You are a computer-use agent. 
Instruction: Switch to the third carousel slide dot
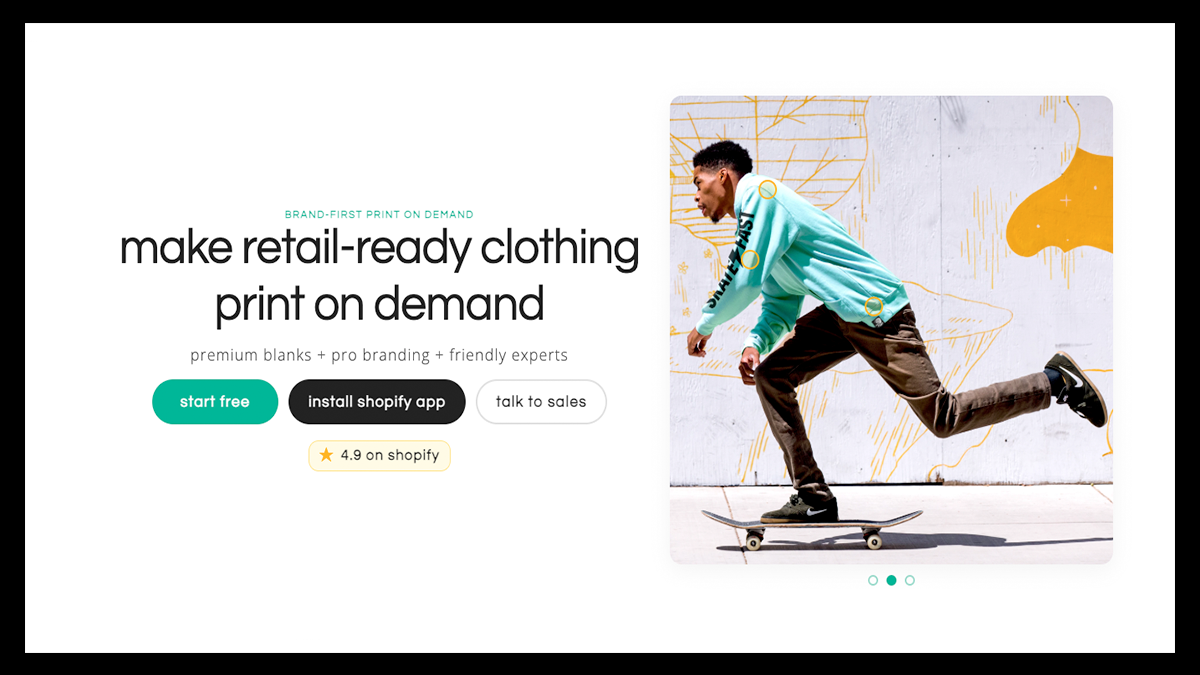click(909, 580)
